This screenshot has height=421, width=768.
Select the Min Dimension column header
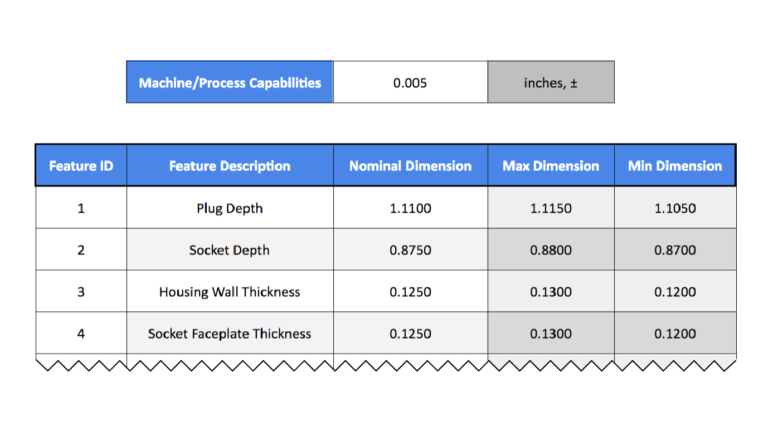coord(675,166)
